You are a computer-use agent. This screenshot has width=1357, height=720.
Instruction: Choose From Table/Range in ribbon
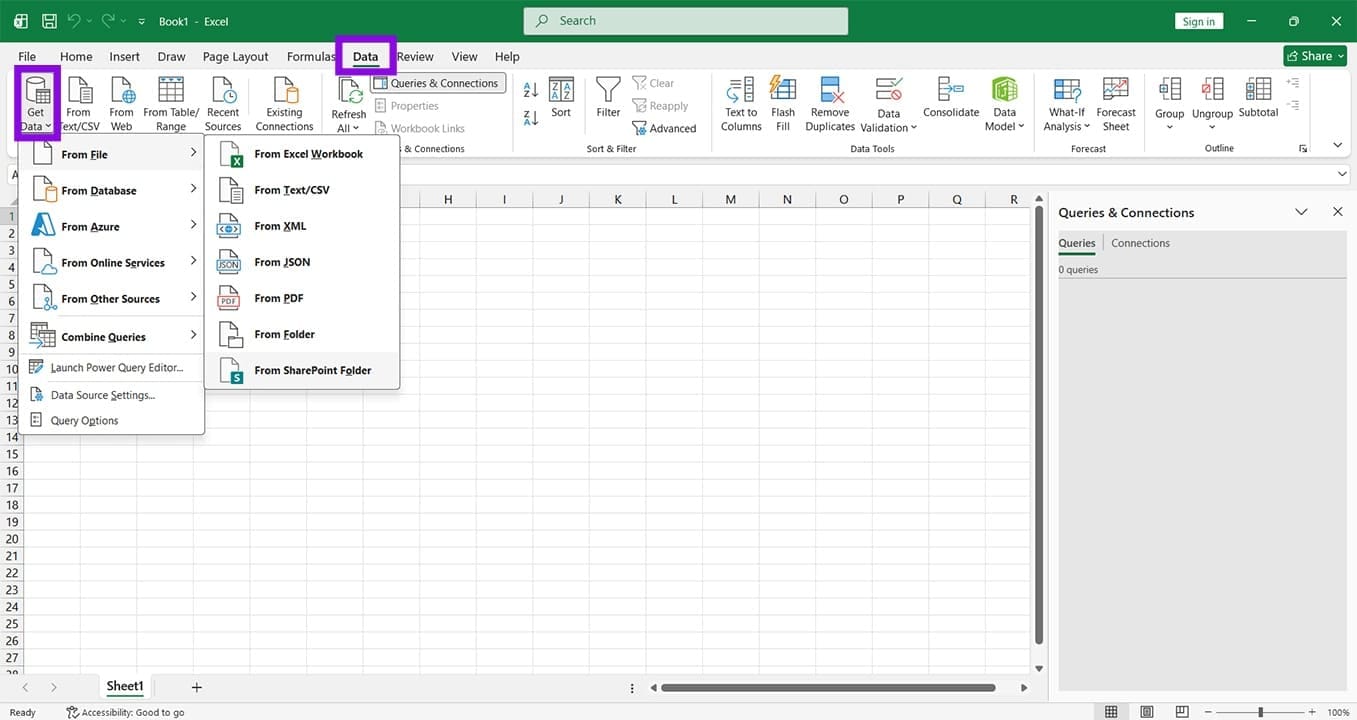tap(171, 104)
